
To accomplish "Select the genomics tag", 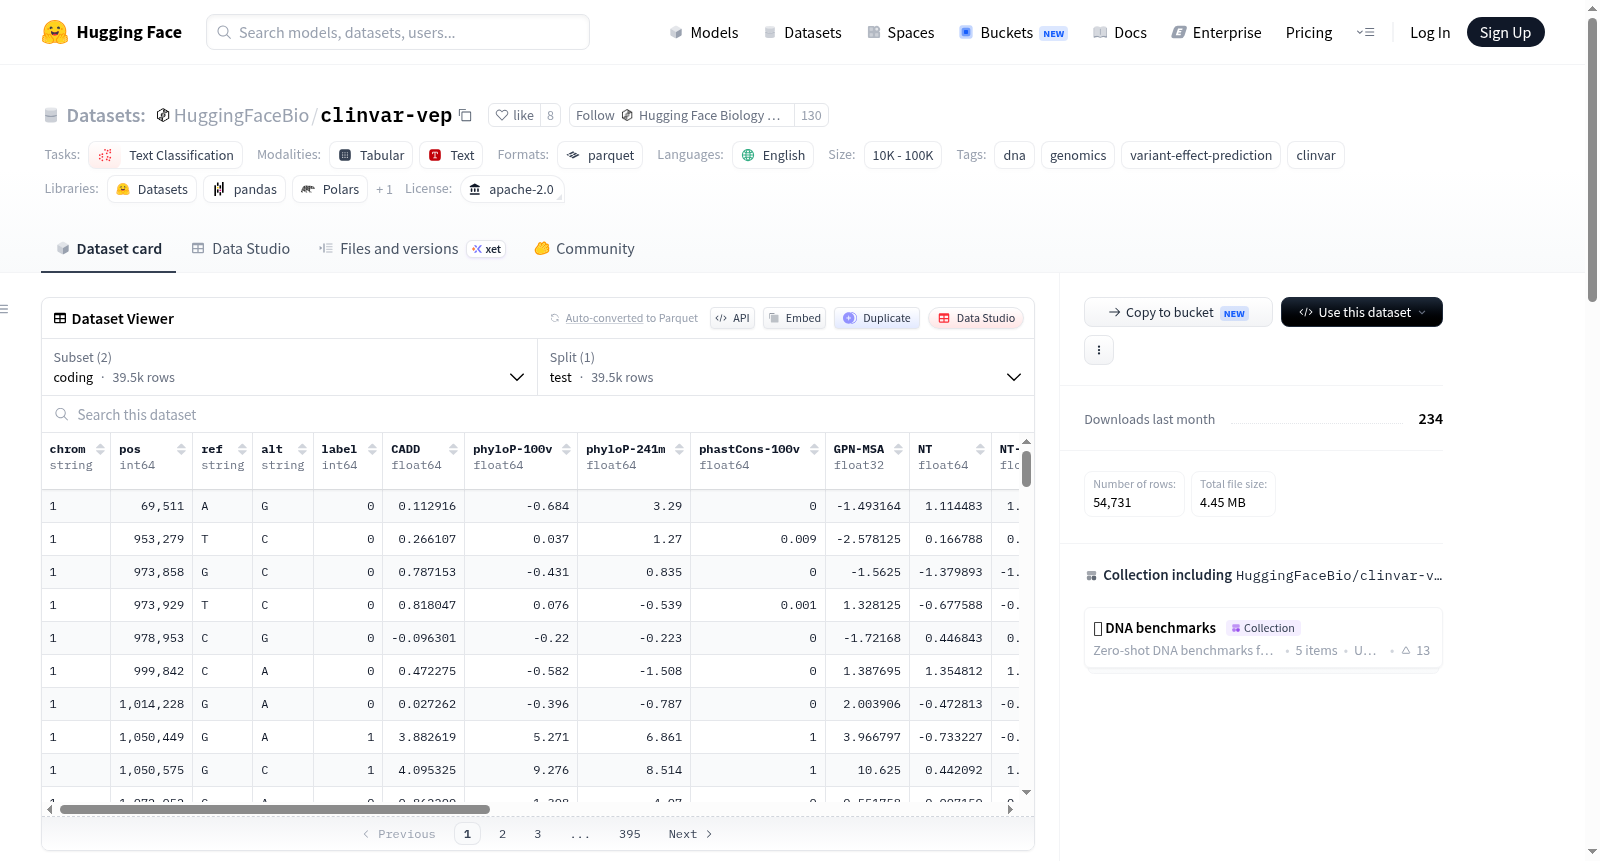I will pos(1077,155).
